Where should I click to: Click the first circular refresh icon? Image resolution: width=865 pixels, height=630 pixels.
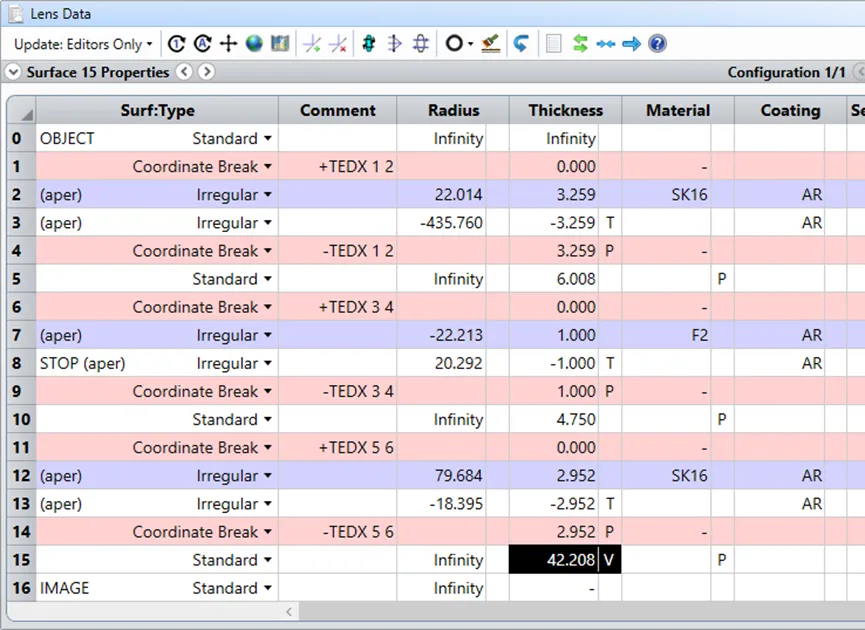(177, 44)
